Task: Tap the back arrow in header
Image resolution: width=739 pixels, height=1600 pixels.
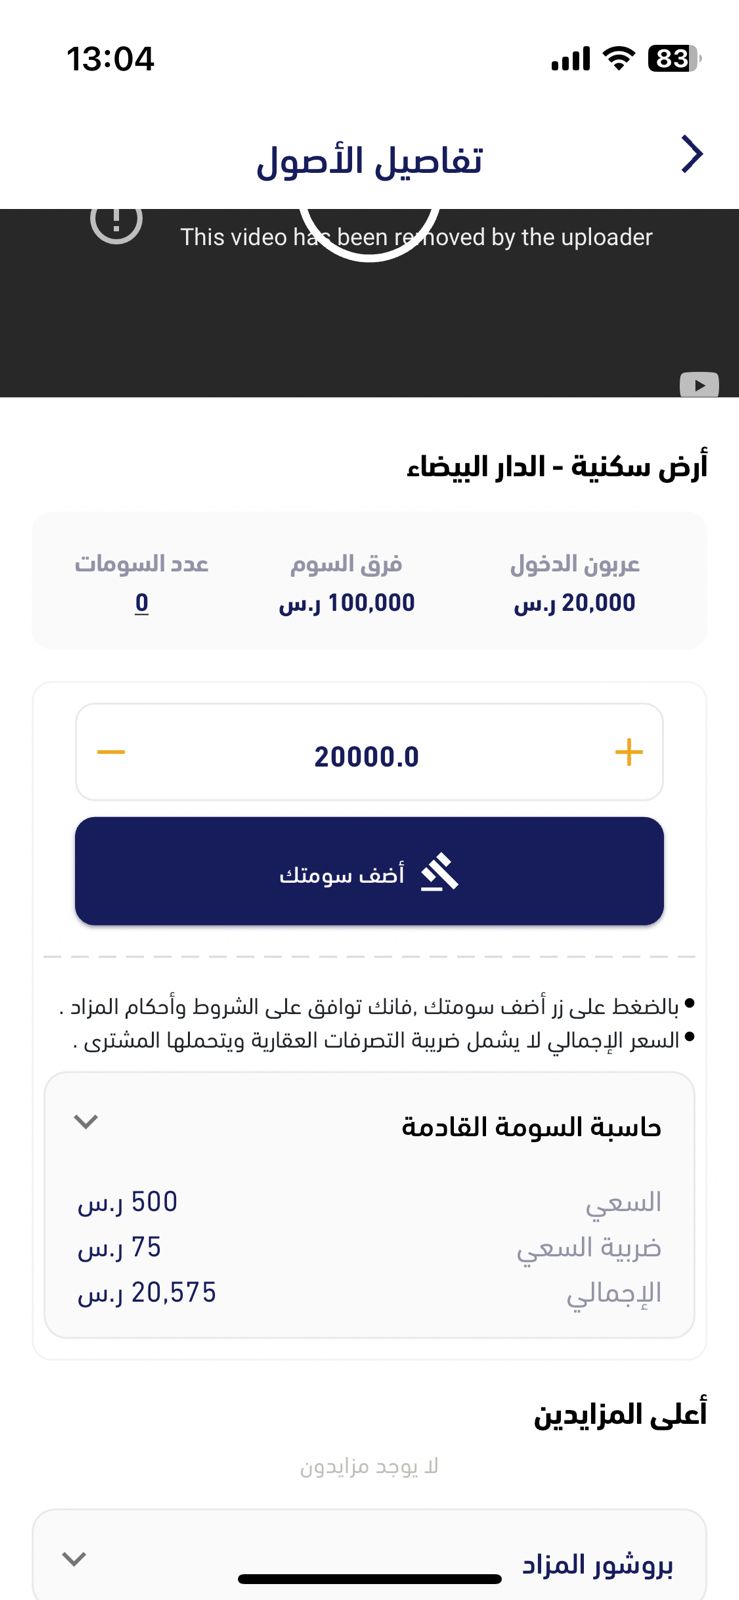Action: (x=692, y=155)
